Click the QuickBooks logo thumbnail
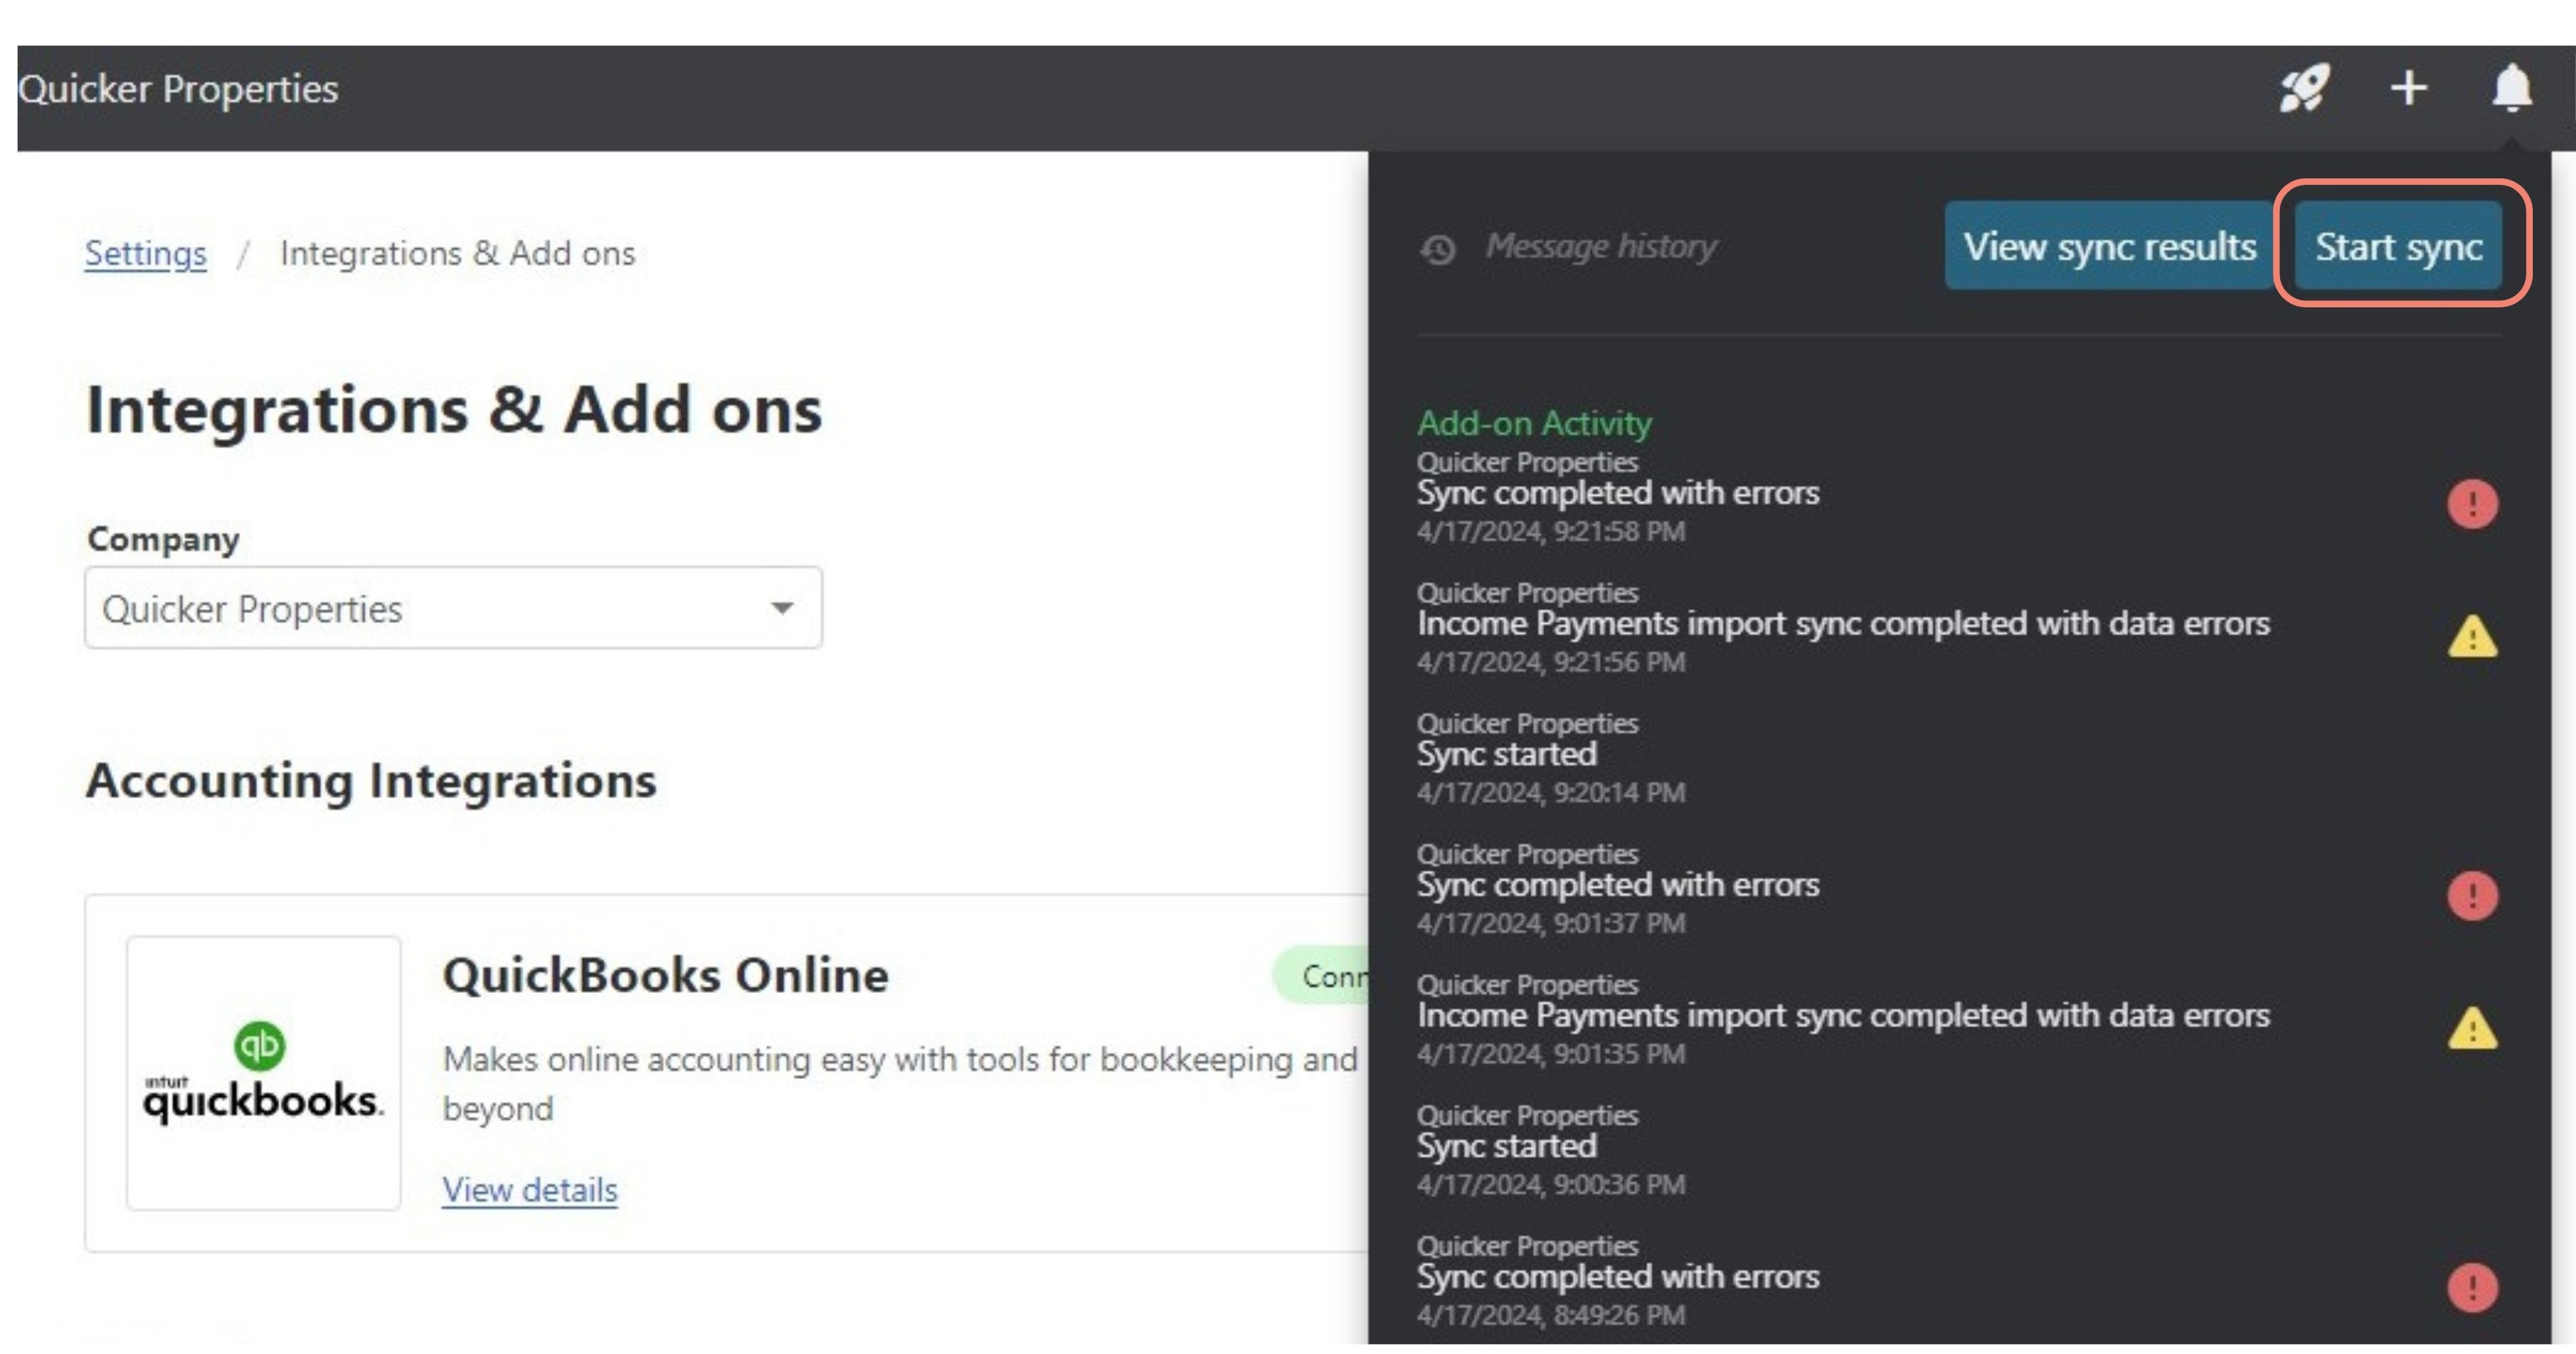The height and width of the screenshot is (1354, 2576). [263, 1073]
